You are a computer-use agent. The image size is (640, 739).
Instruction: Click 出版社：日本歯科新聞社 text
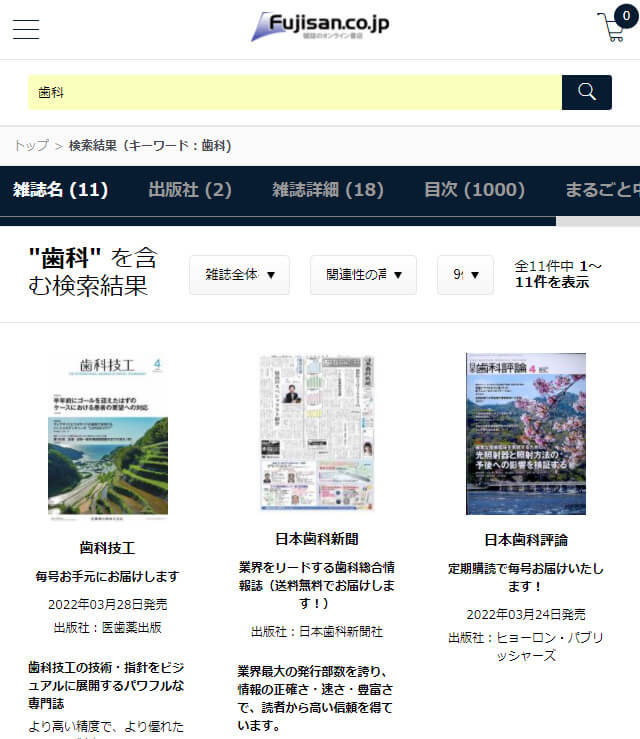pyautogui.click(x=317, y=632)
